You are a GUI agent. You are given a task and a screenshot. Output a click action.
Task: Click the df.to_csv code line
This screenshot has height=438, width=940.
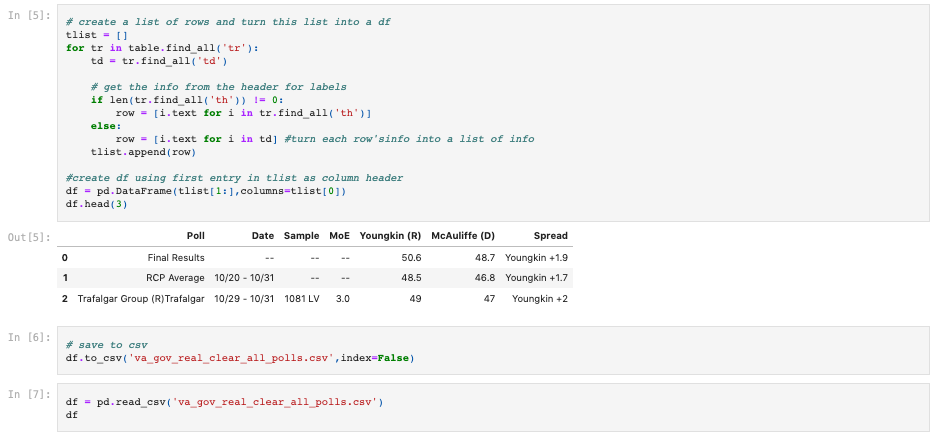pyautogui.click(x=240, y=358)
